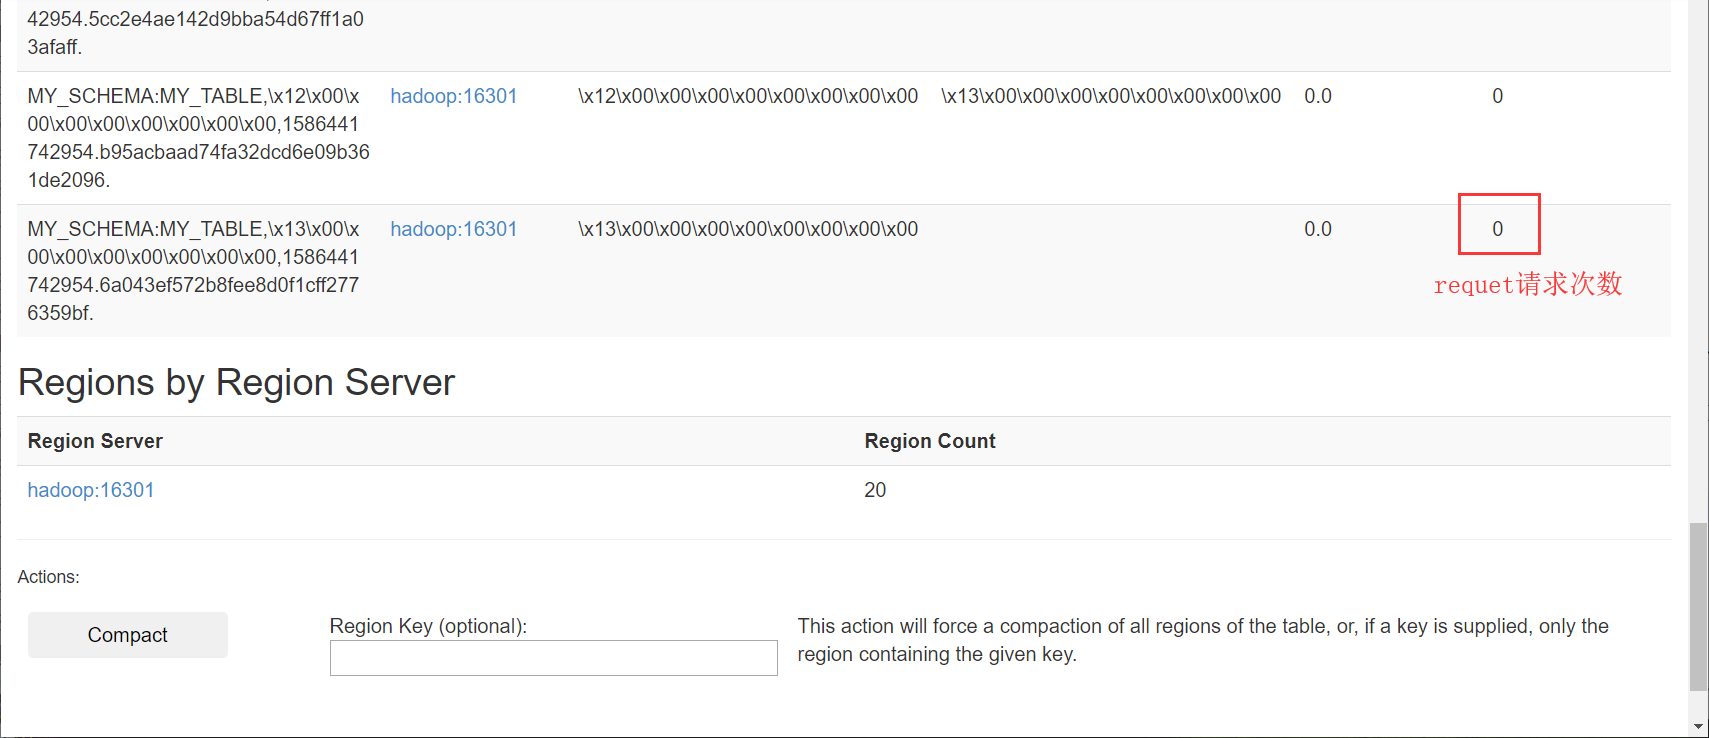Click the Regions by Region Server heading
Viewport: 1709px width, 738px height.
click(236, 382)
